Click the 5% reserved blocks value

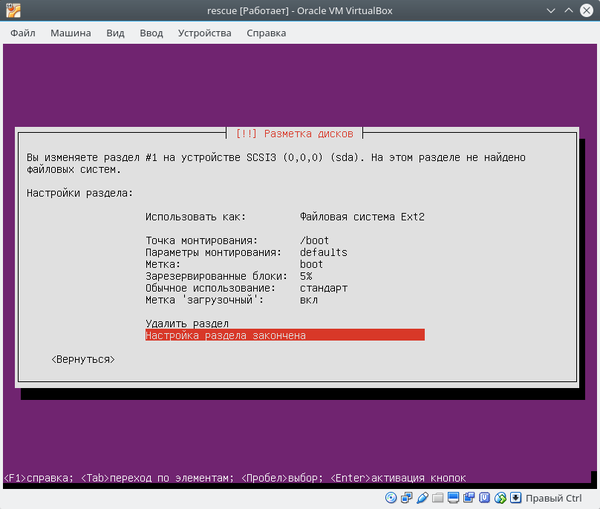point(306,276)
